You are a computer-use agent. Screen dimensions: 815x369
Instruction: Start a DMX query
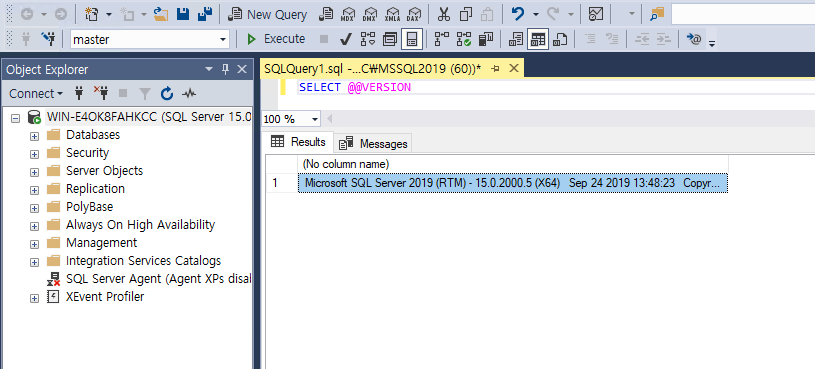[370, 15]
